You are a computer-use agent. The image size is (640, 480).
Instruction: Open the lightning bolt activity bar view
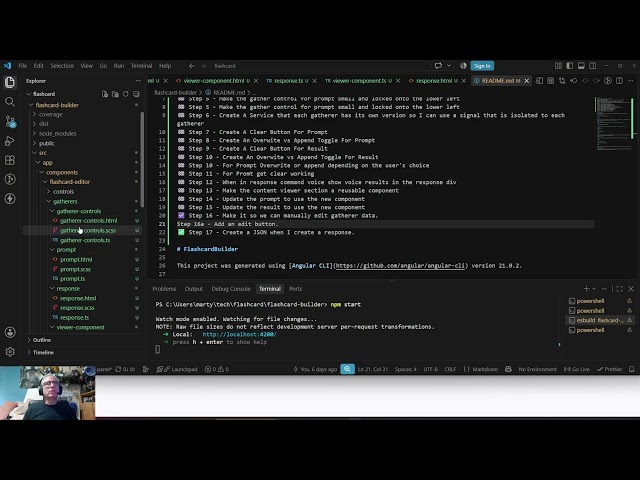click(10, 198)
